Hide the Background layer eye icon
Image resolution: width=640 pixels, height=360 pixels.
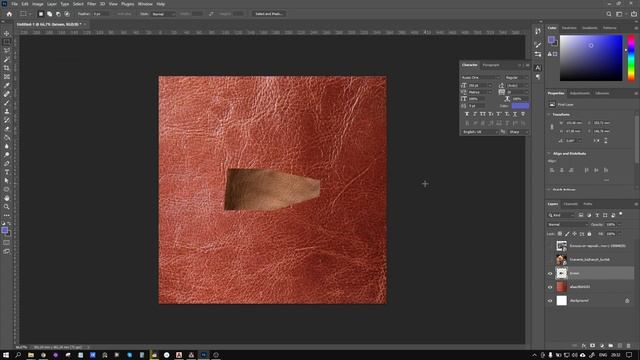tap(550, 301)
